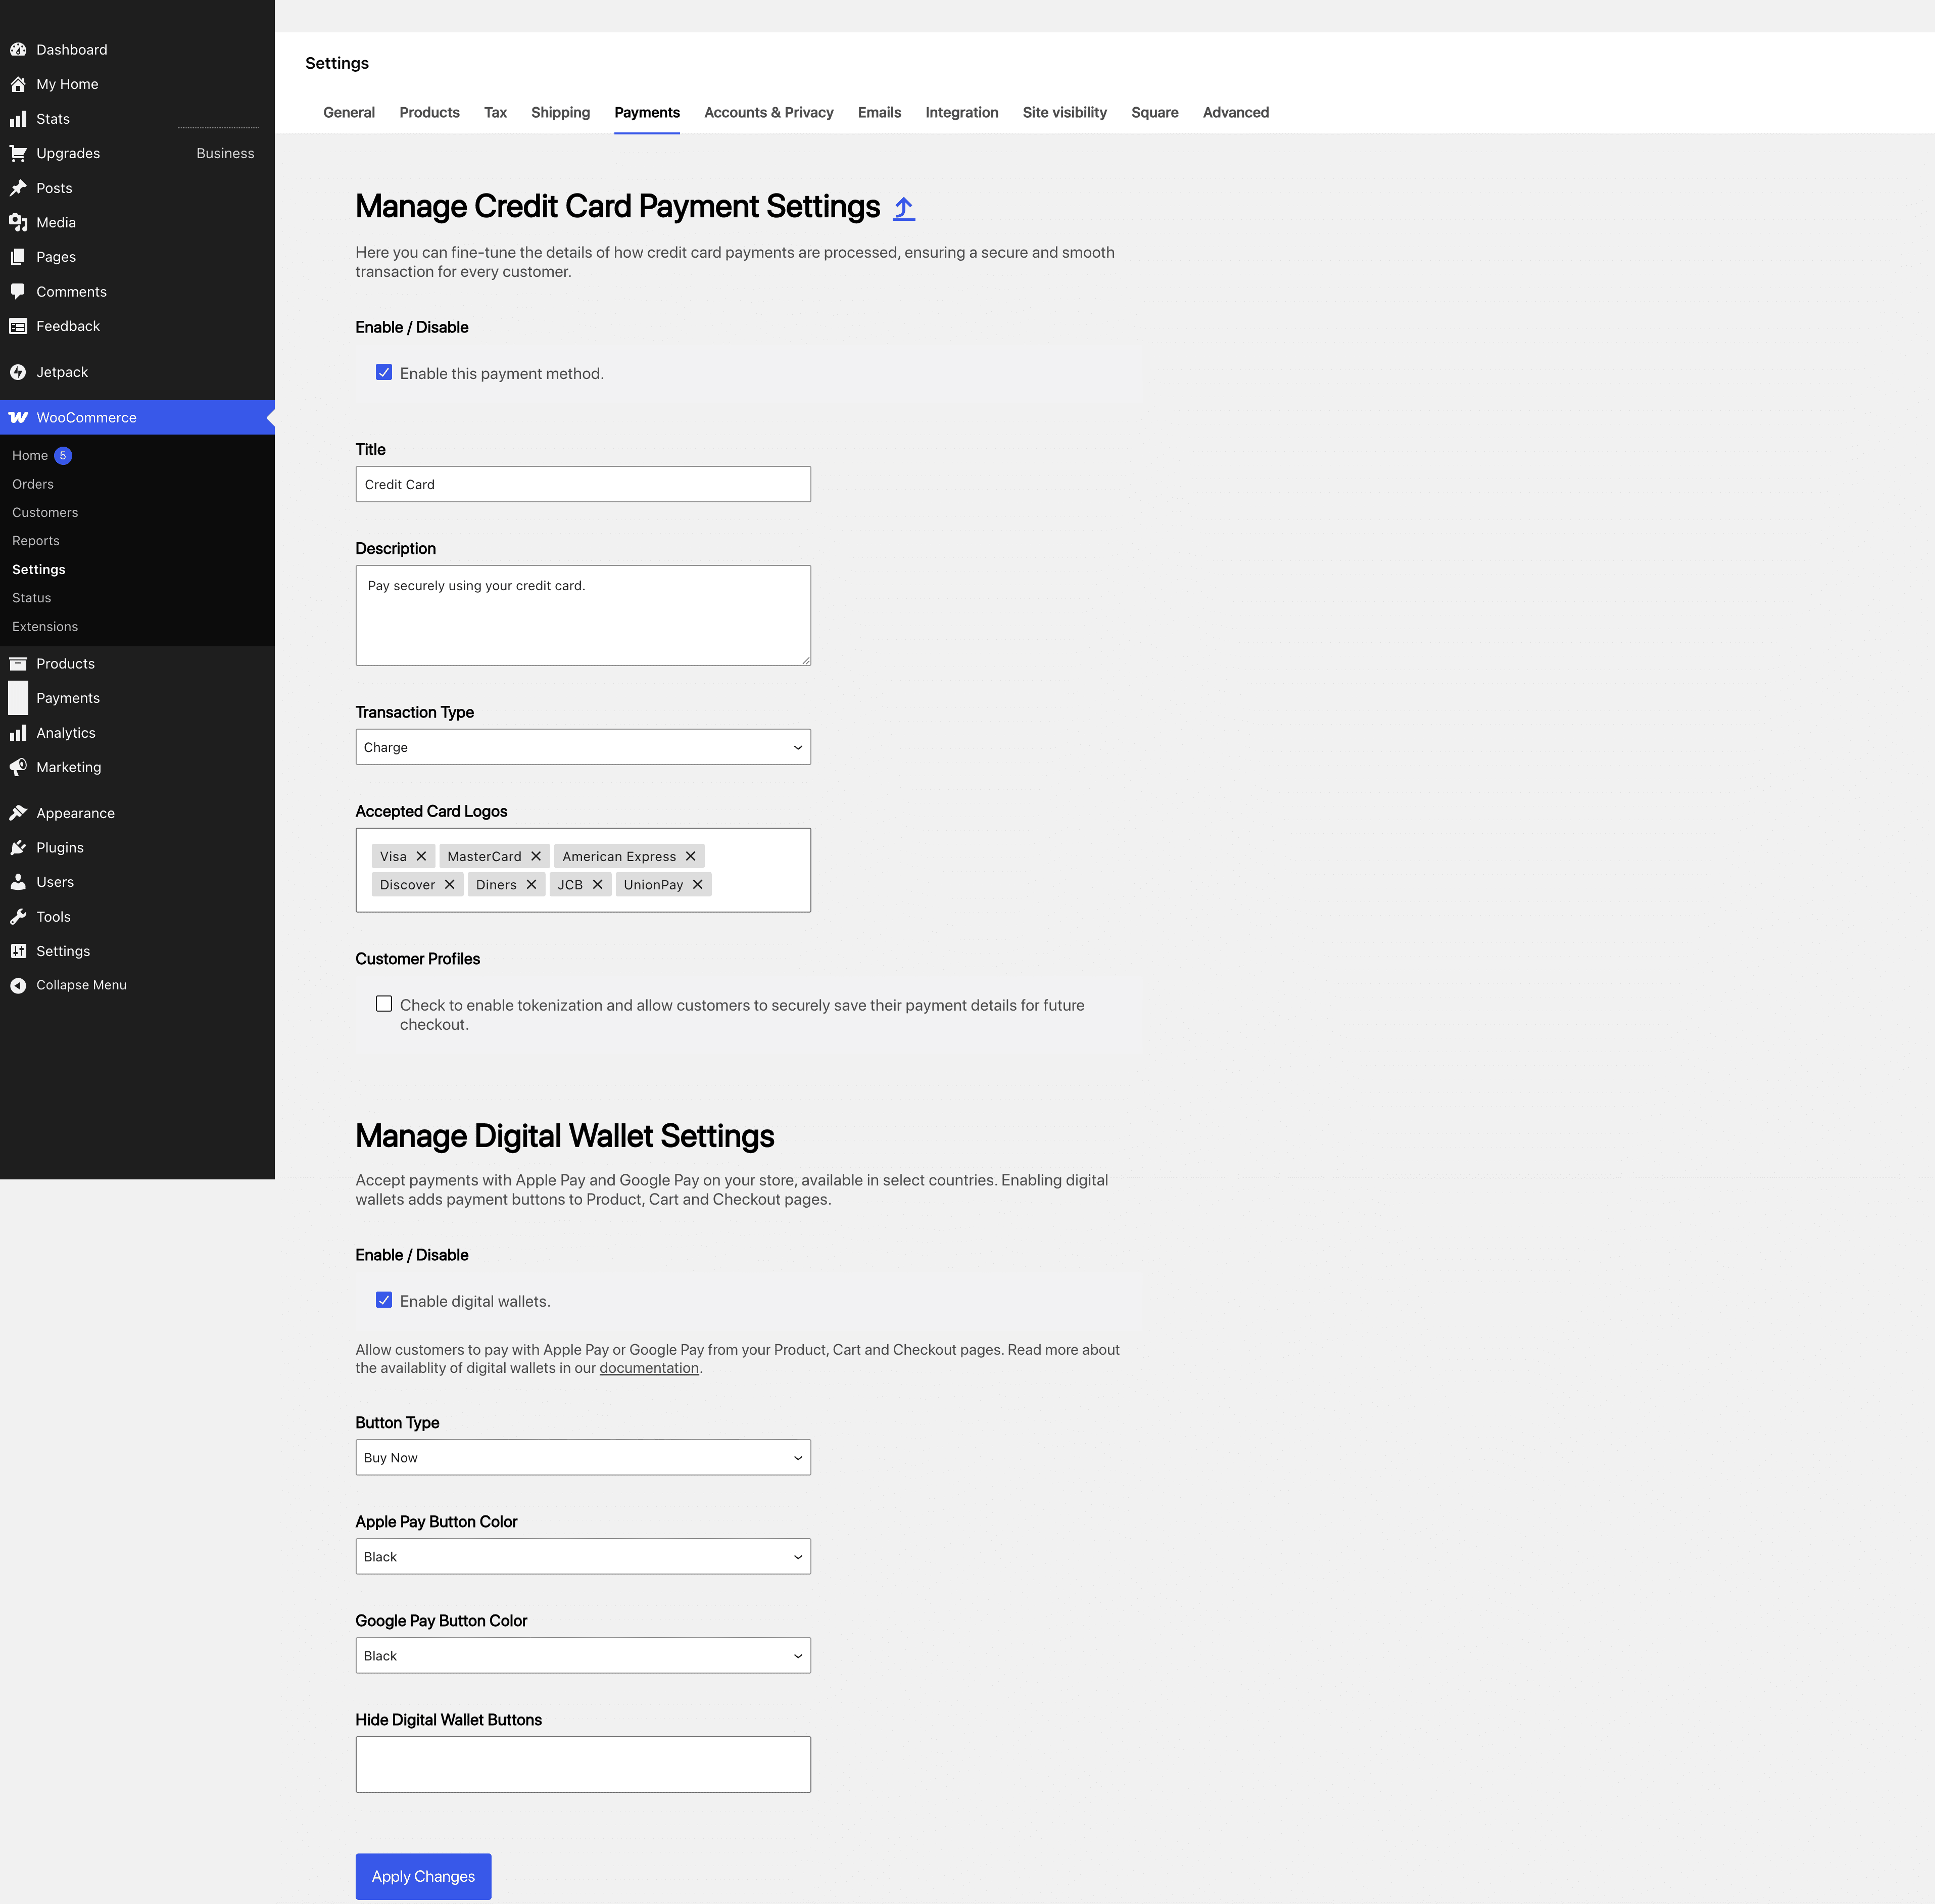1935x1904 pixels.
Task: Disable the credit card payment method checkbox
Action: point(384,372)
